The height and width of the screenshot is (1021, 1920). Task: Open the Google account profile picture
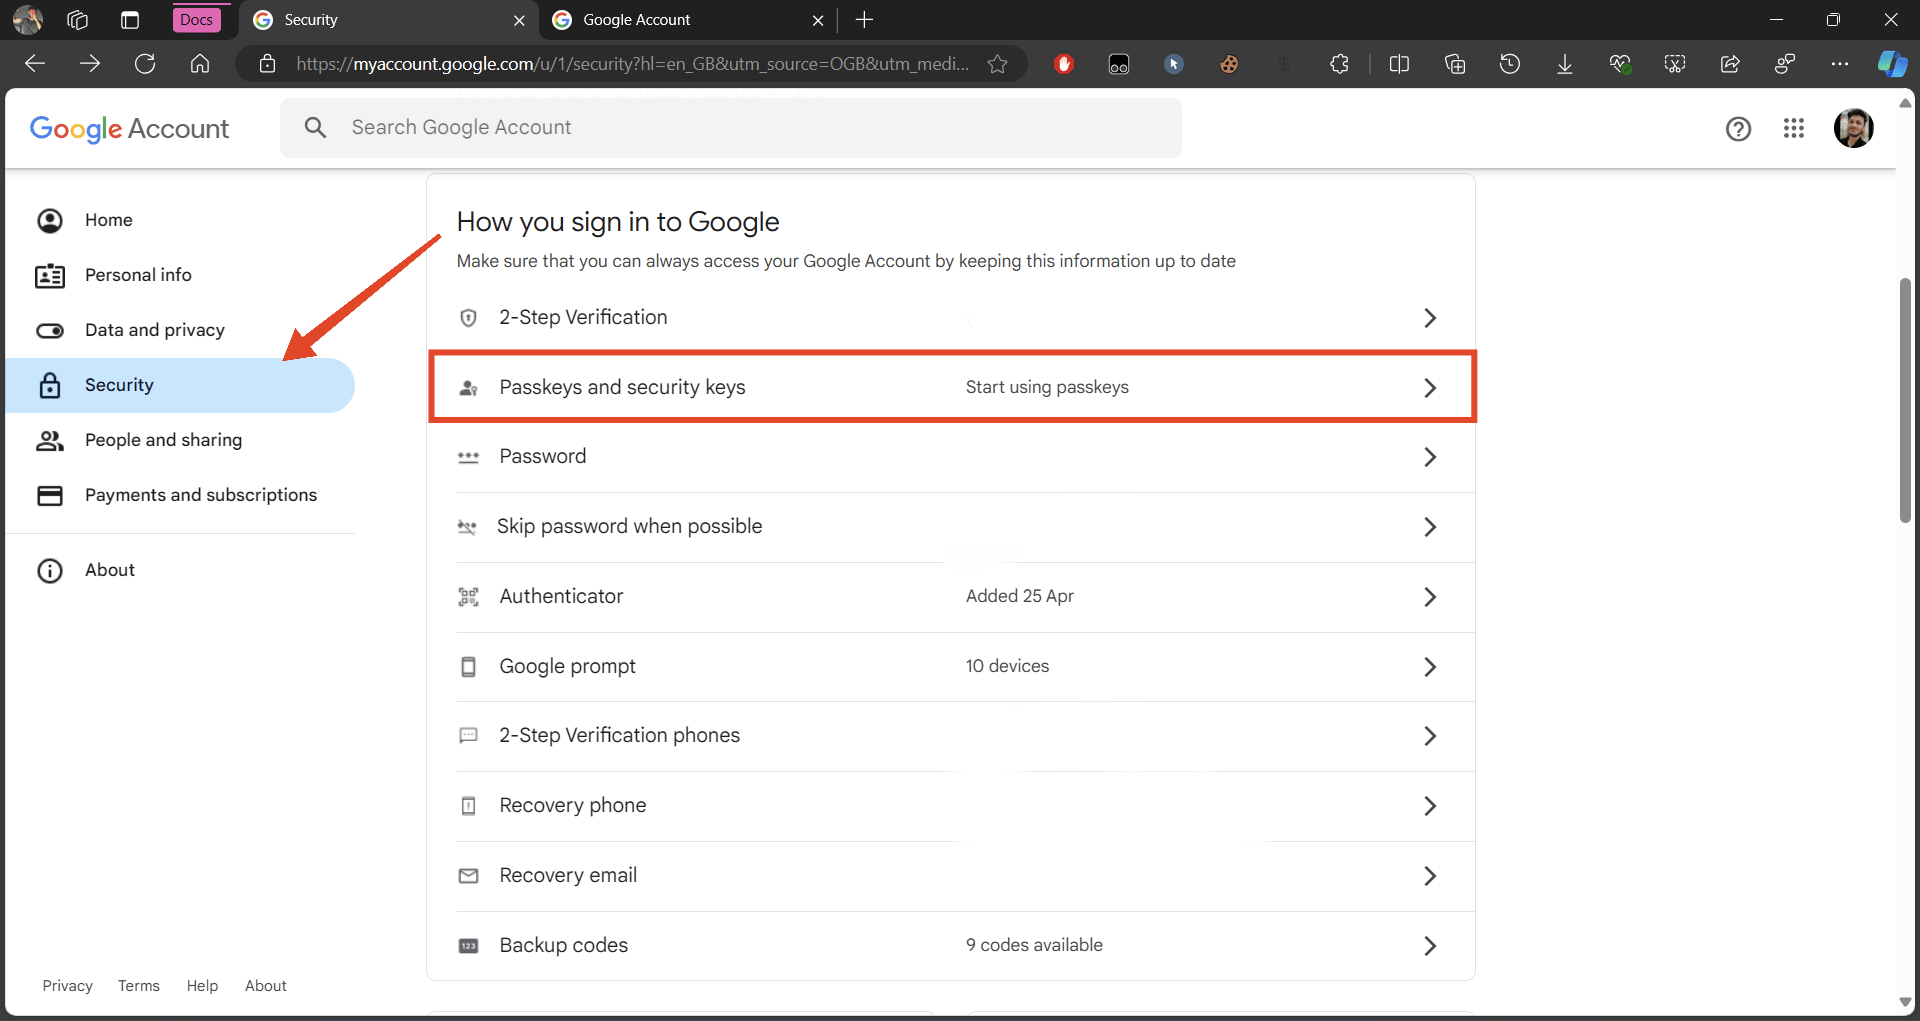1853,128
